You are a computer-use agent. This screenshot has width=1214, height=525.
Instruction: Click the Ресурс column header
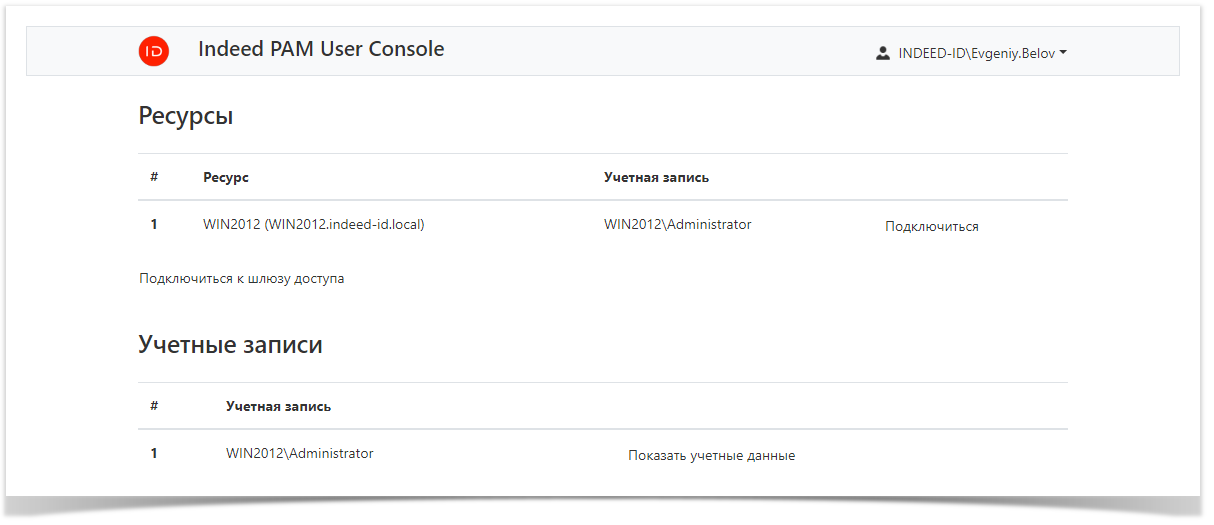[x=225, y=177]
